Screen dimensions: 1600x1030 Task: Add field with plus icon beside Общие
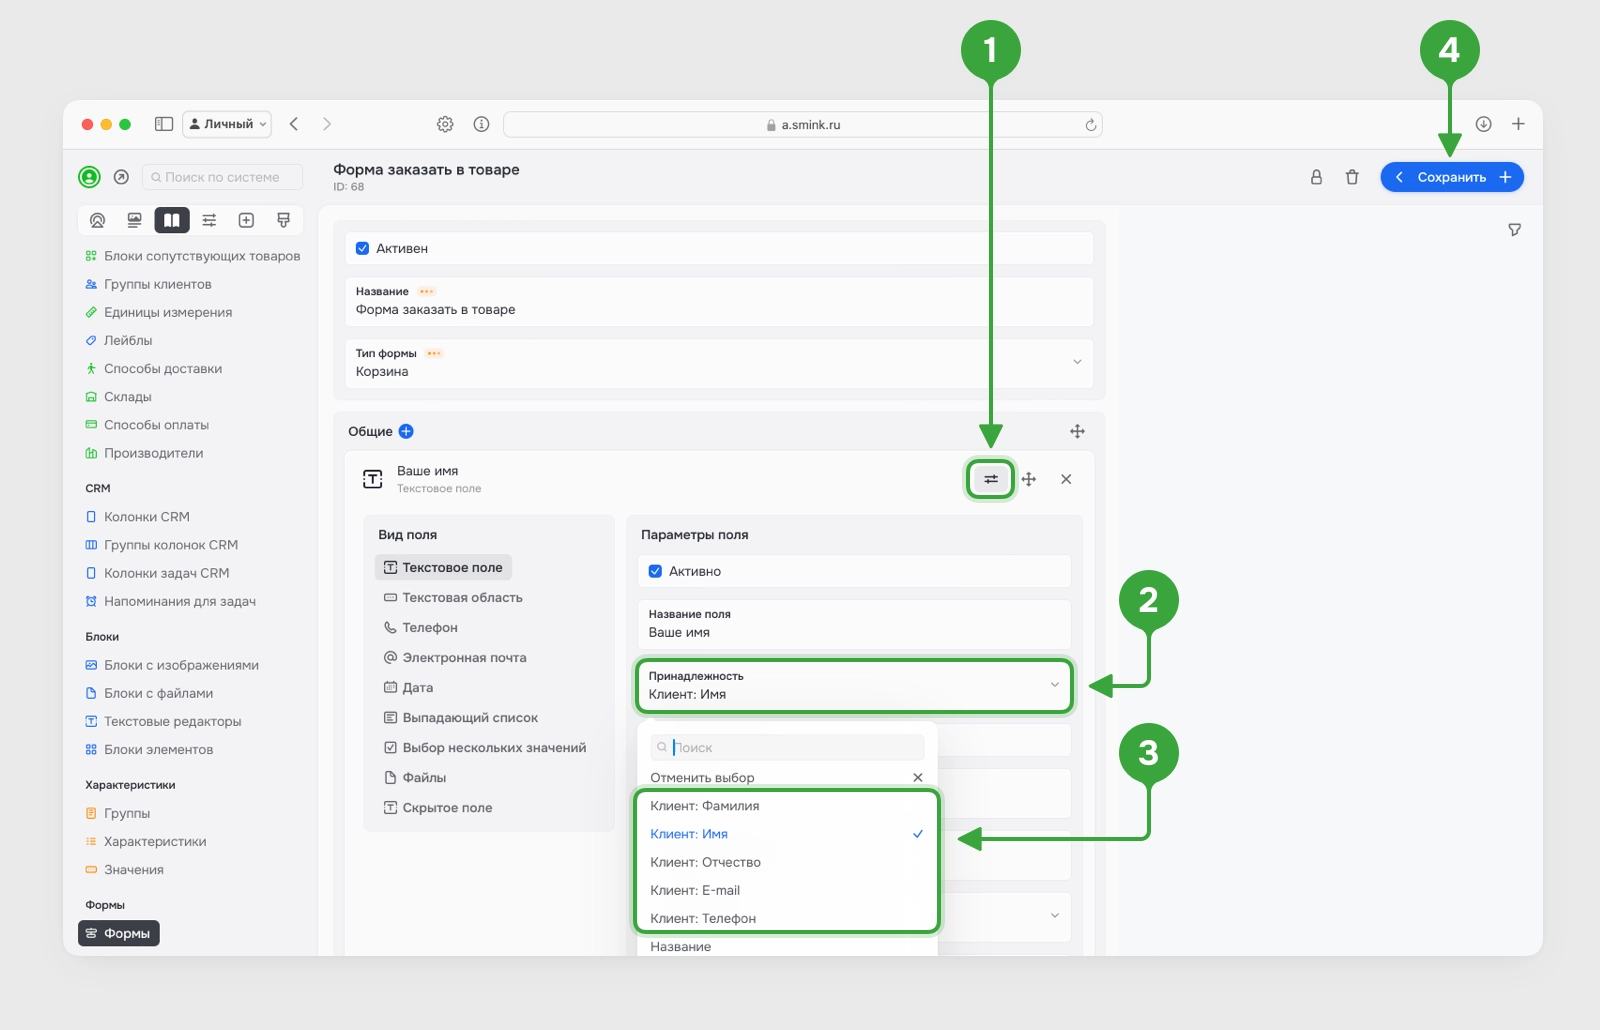[x=406, y=431]
